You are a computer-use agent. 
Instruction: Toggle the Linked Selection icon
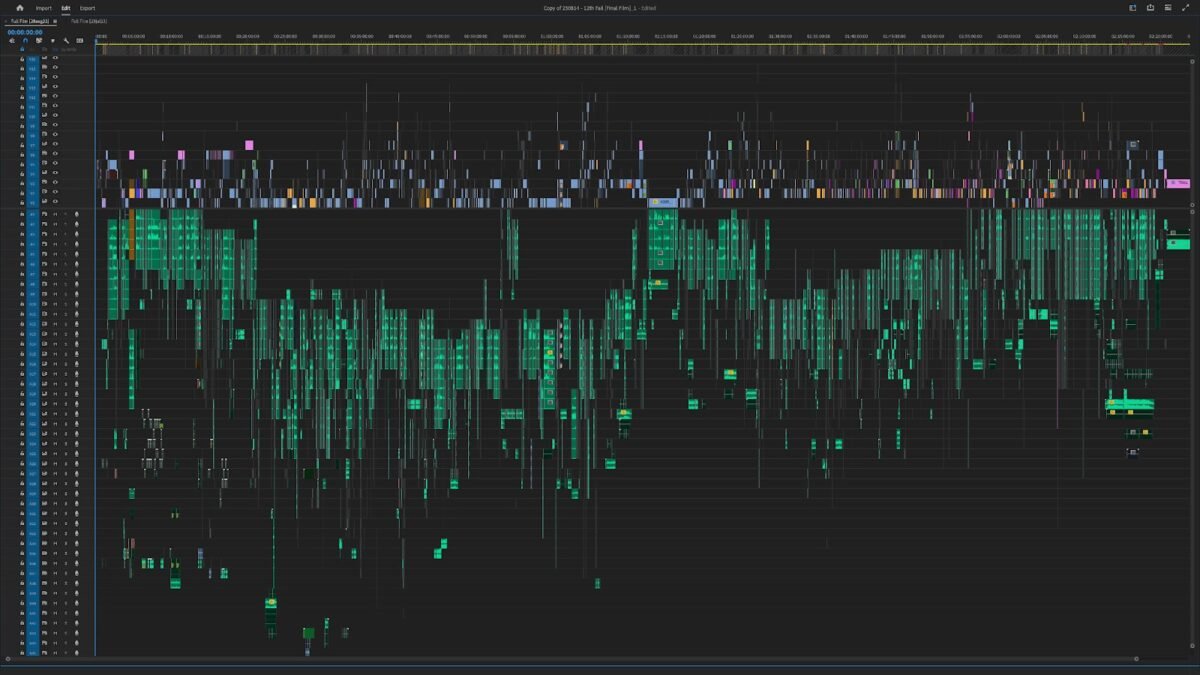[39, 41]
